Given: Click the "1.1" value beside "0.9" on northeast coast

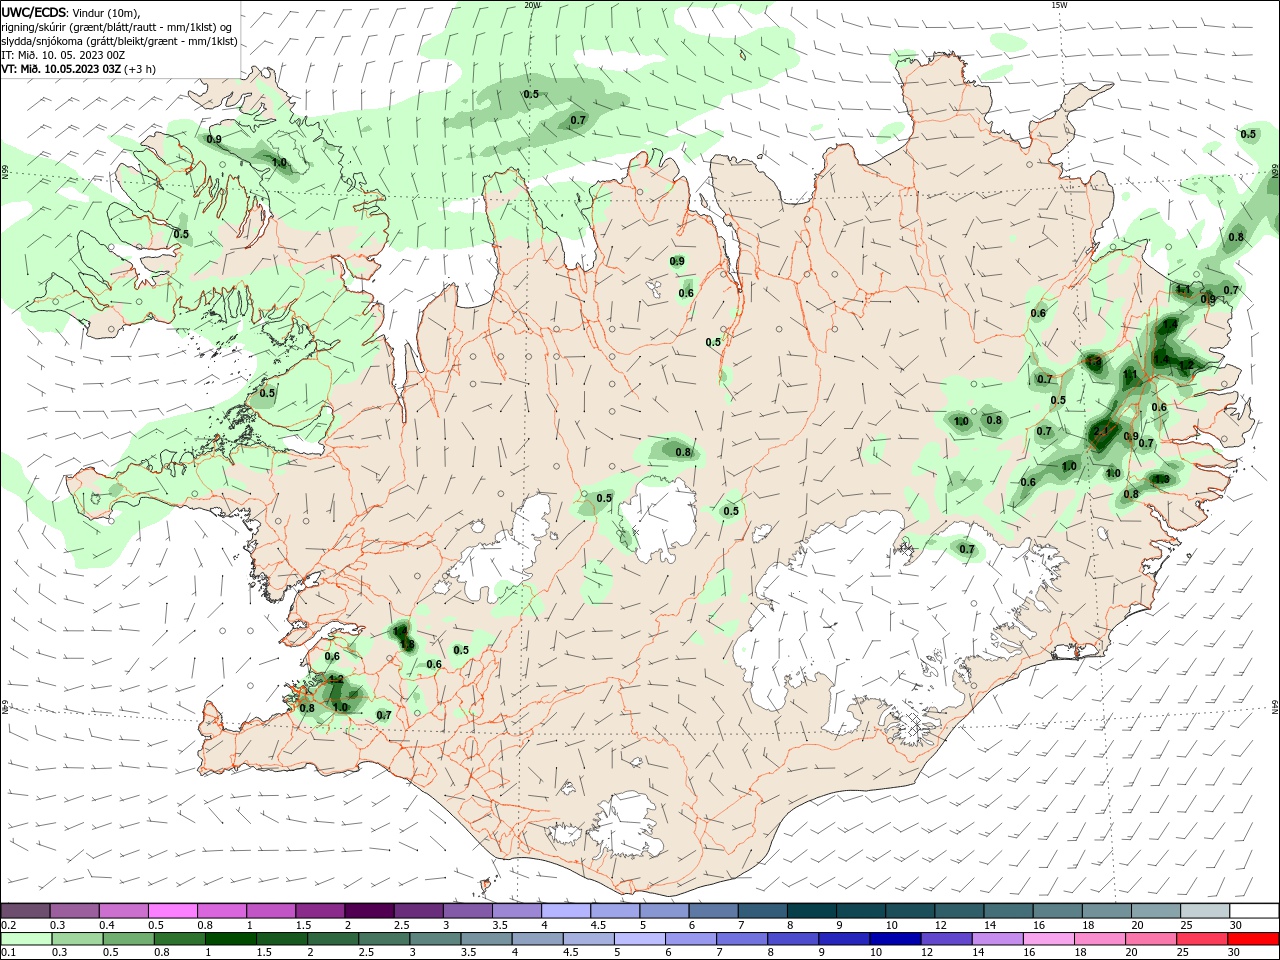Looking at the screenshot, I should [1183, 289].
